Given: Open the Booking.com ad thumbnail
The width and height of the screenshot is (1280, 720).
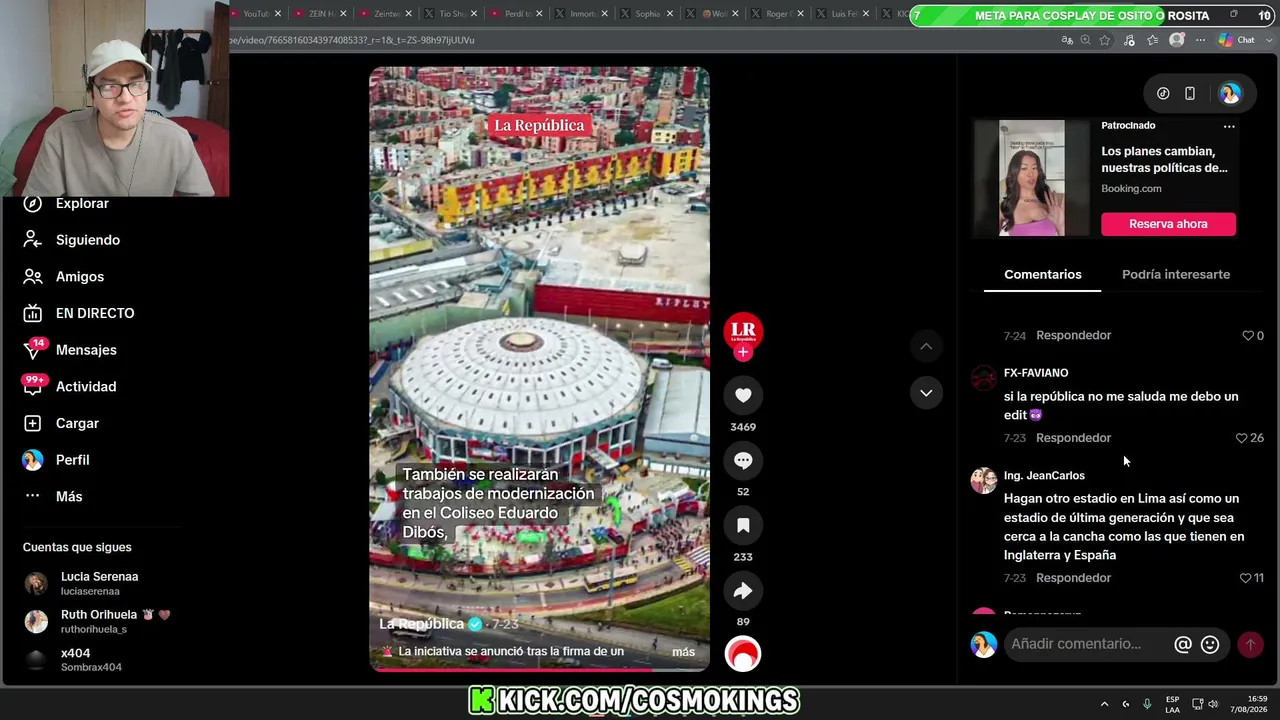Looking at the screenshot, I should 1032,178.
